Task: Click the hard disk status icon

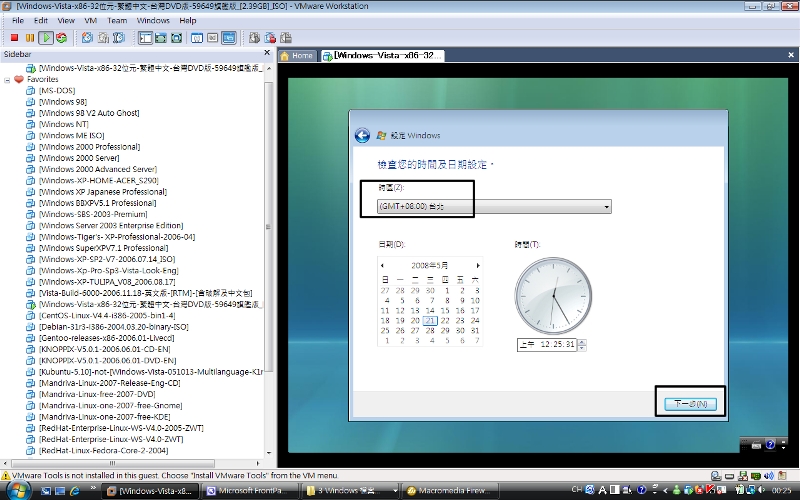Action: click(716, 476)
